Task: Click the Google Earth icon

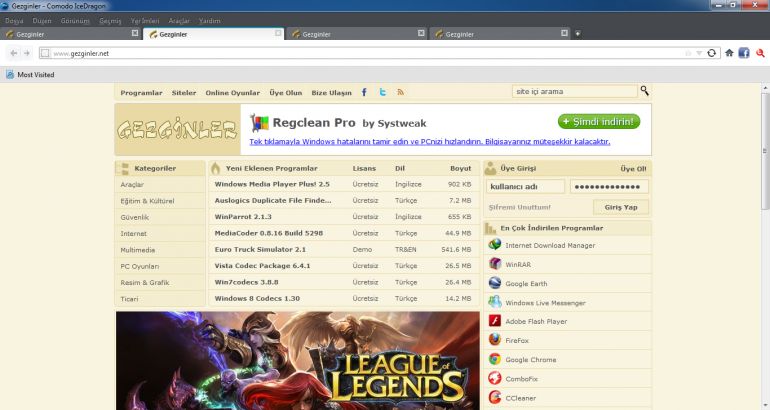Action: pos(495,283)
